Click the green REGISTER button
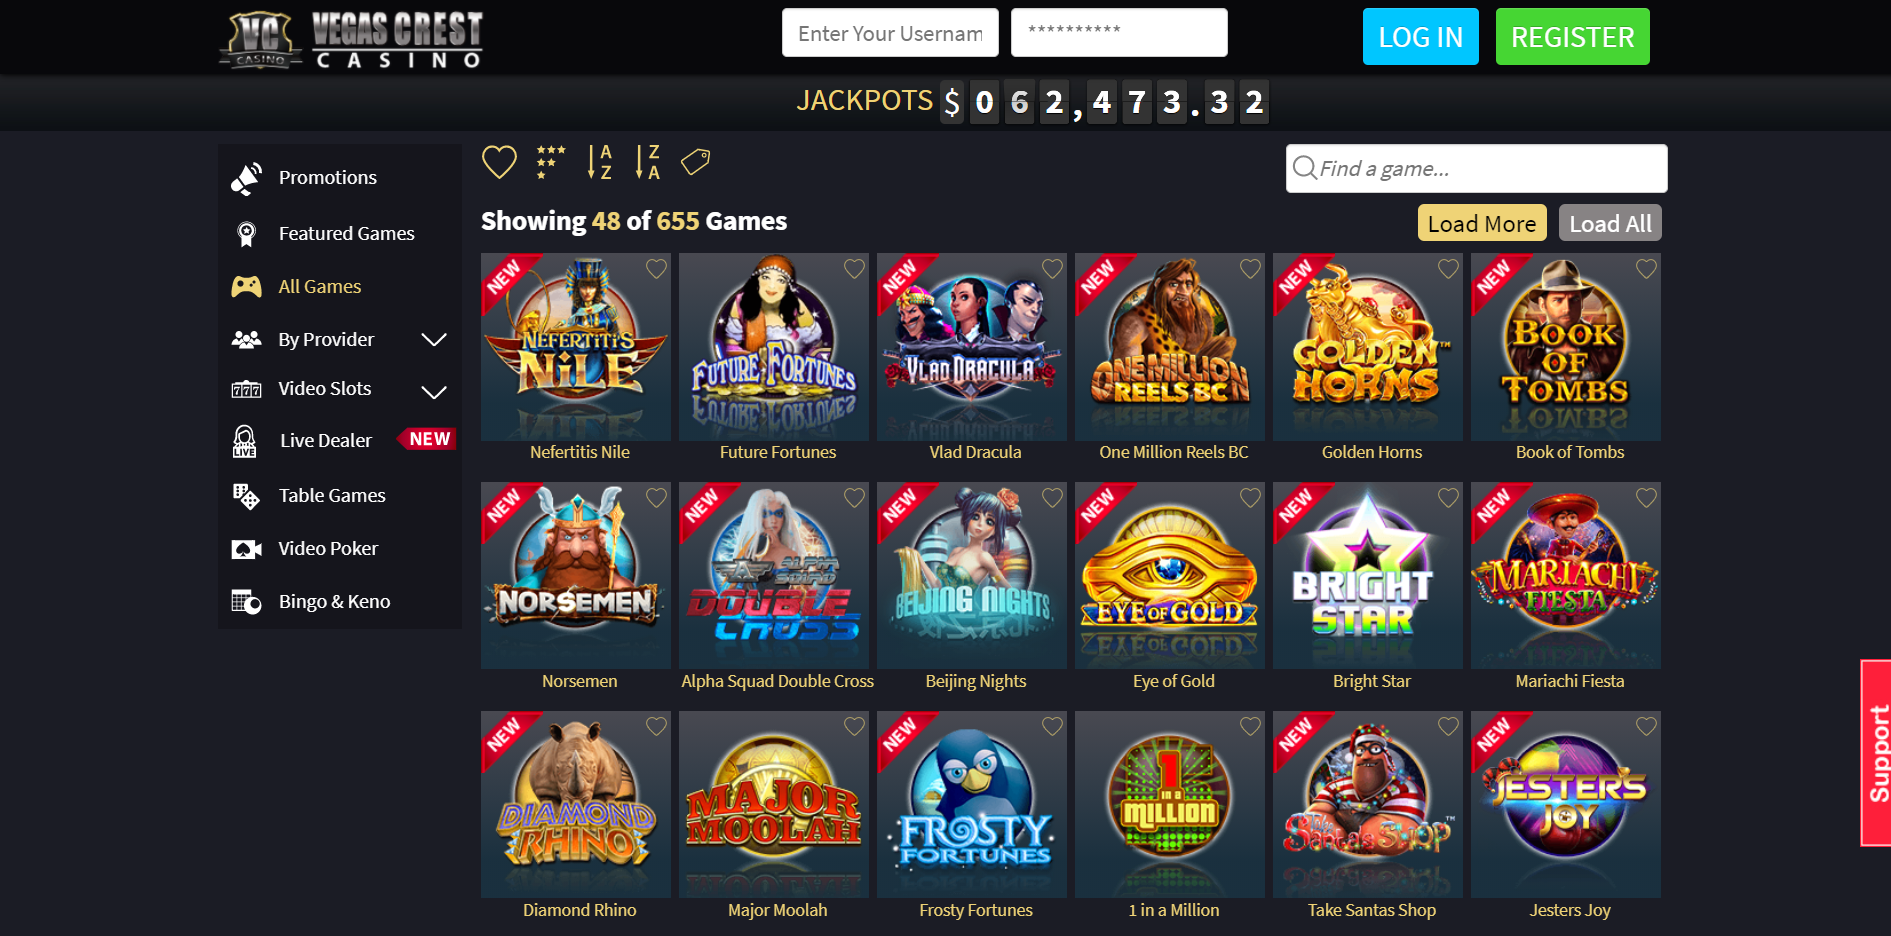The height and width of the screenshot is (936, 1891). 1572,37
